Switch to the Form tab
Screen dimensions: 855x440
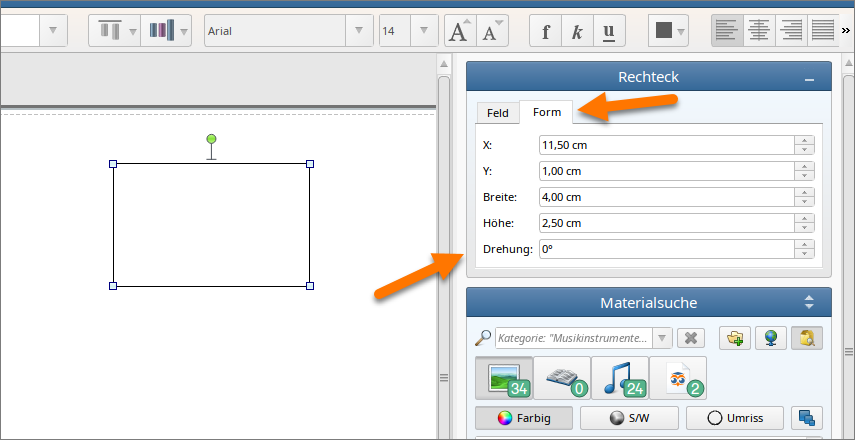(547, 112)
